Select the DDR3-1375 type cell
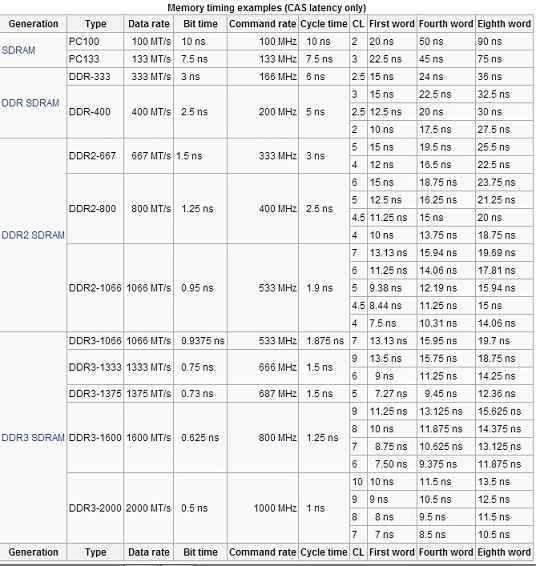This screenshot has height=566, width=536. (x=95, y=393)
